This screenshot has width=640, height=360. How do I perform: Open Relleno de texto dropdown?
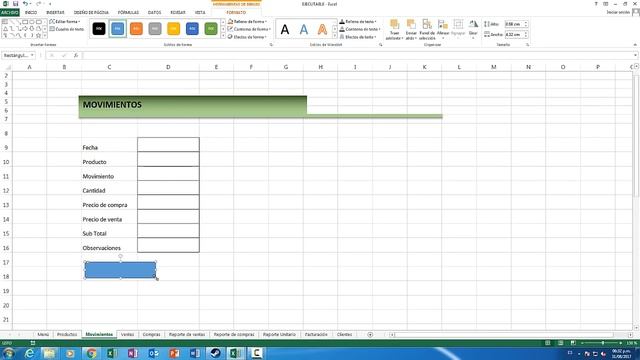coord(358,21)
